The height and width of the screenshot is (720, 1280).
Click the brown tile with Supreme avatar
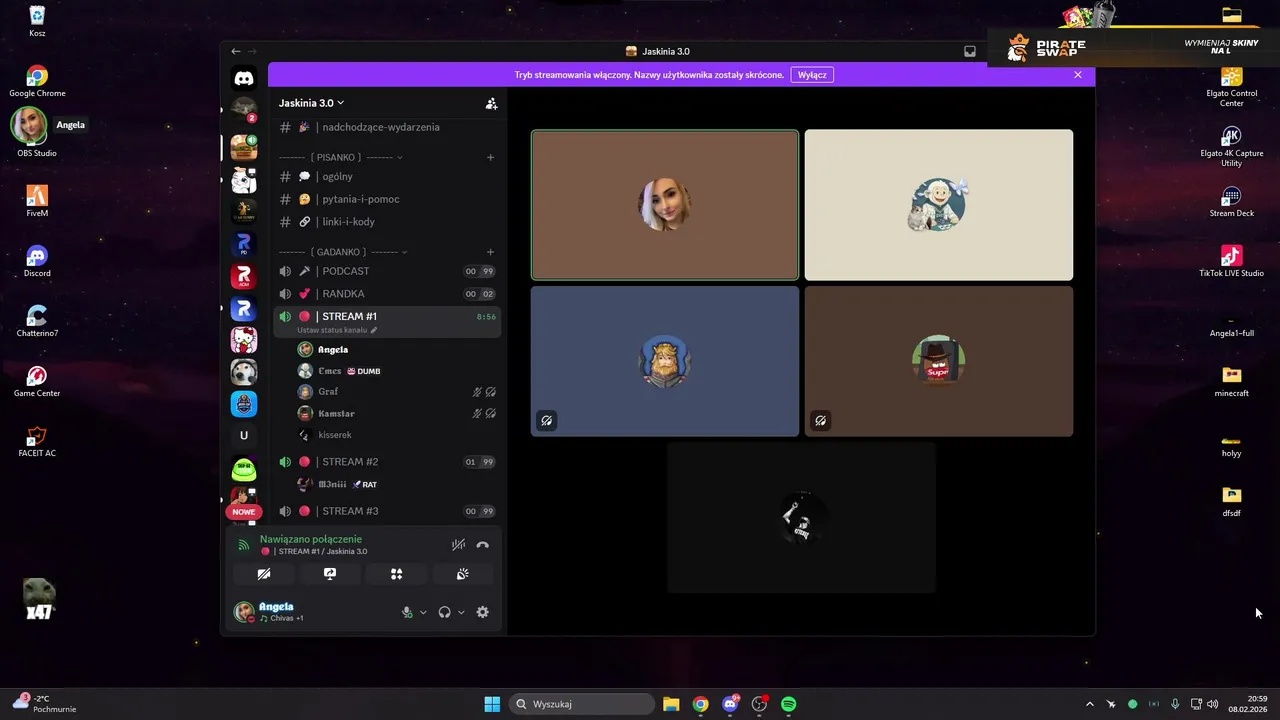pos(939,361)
